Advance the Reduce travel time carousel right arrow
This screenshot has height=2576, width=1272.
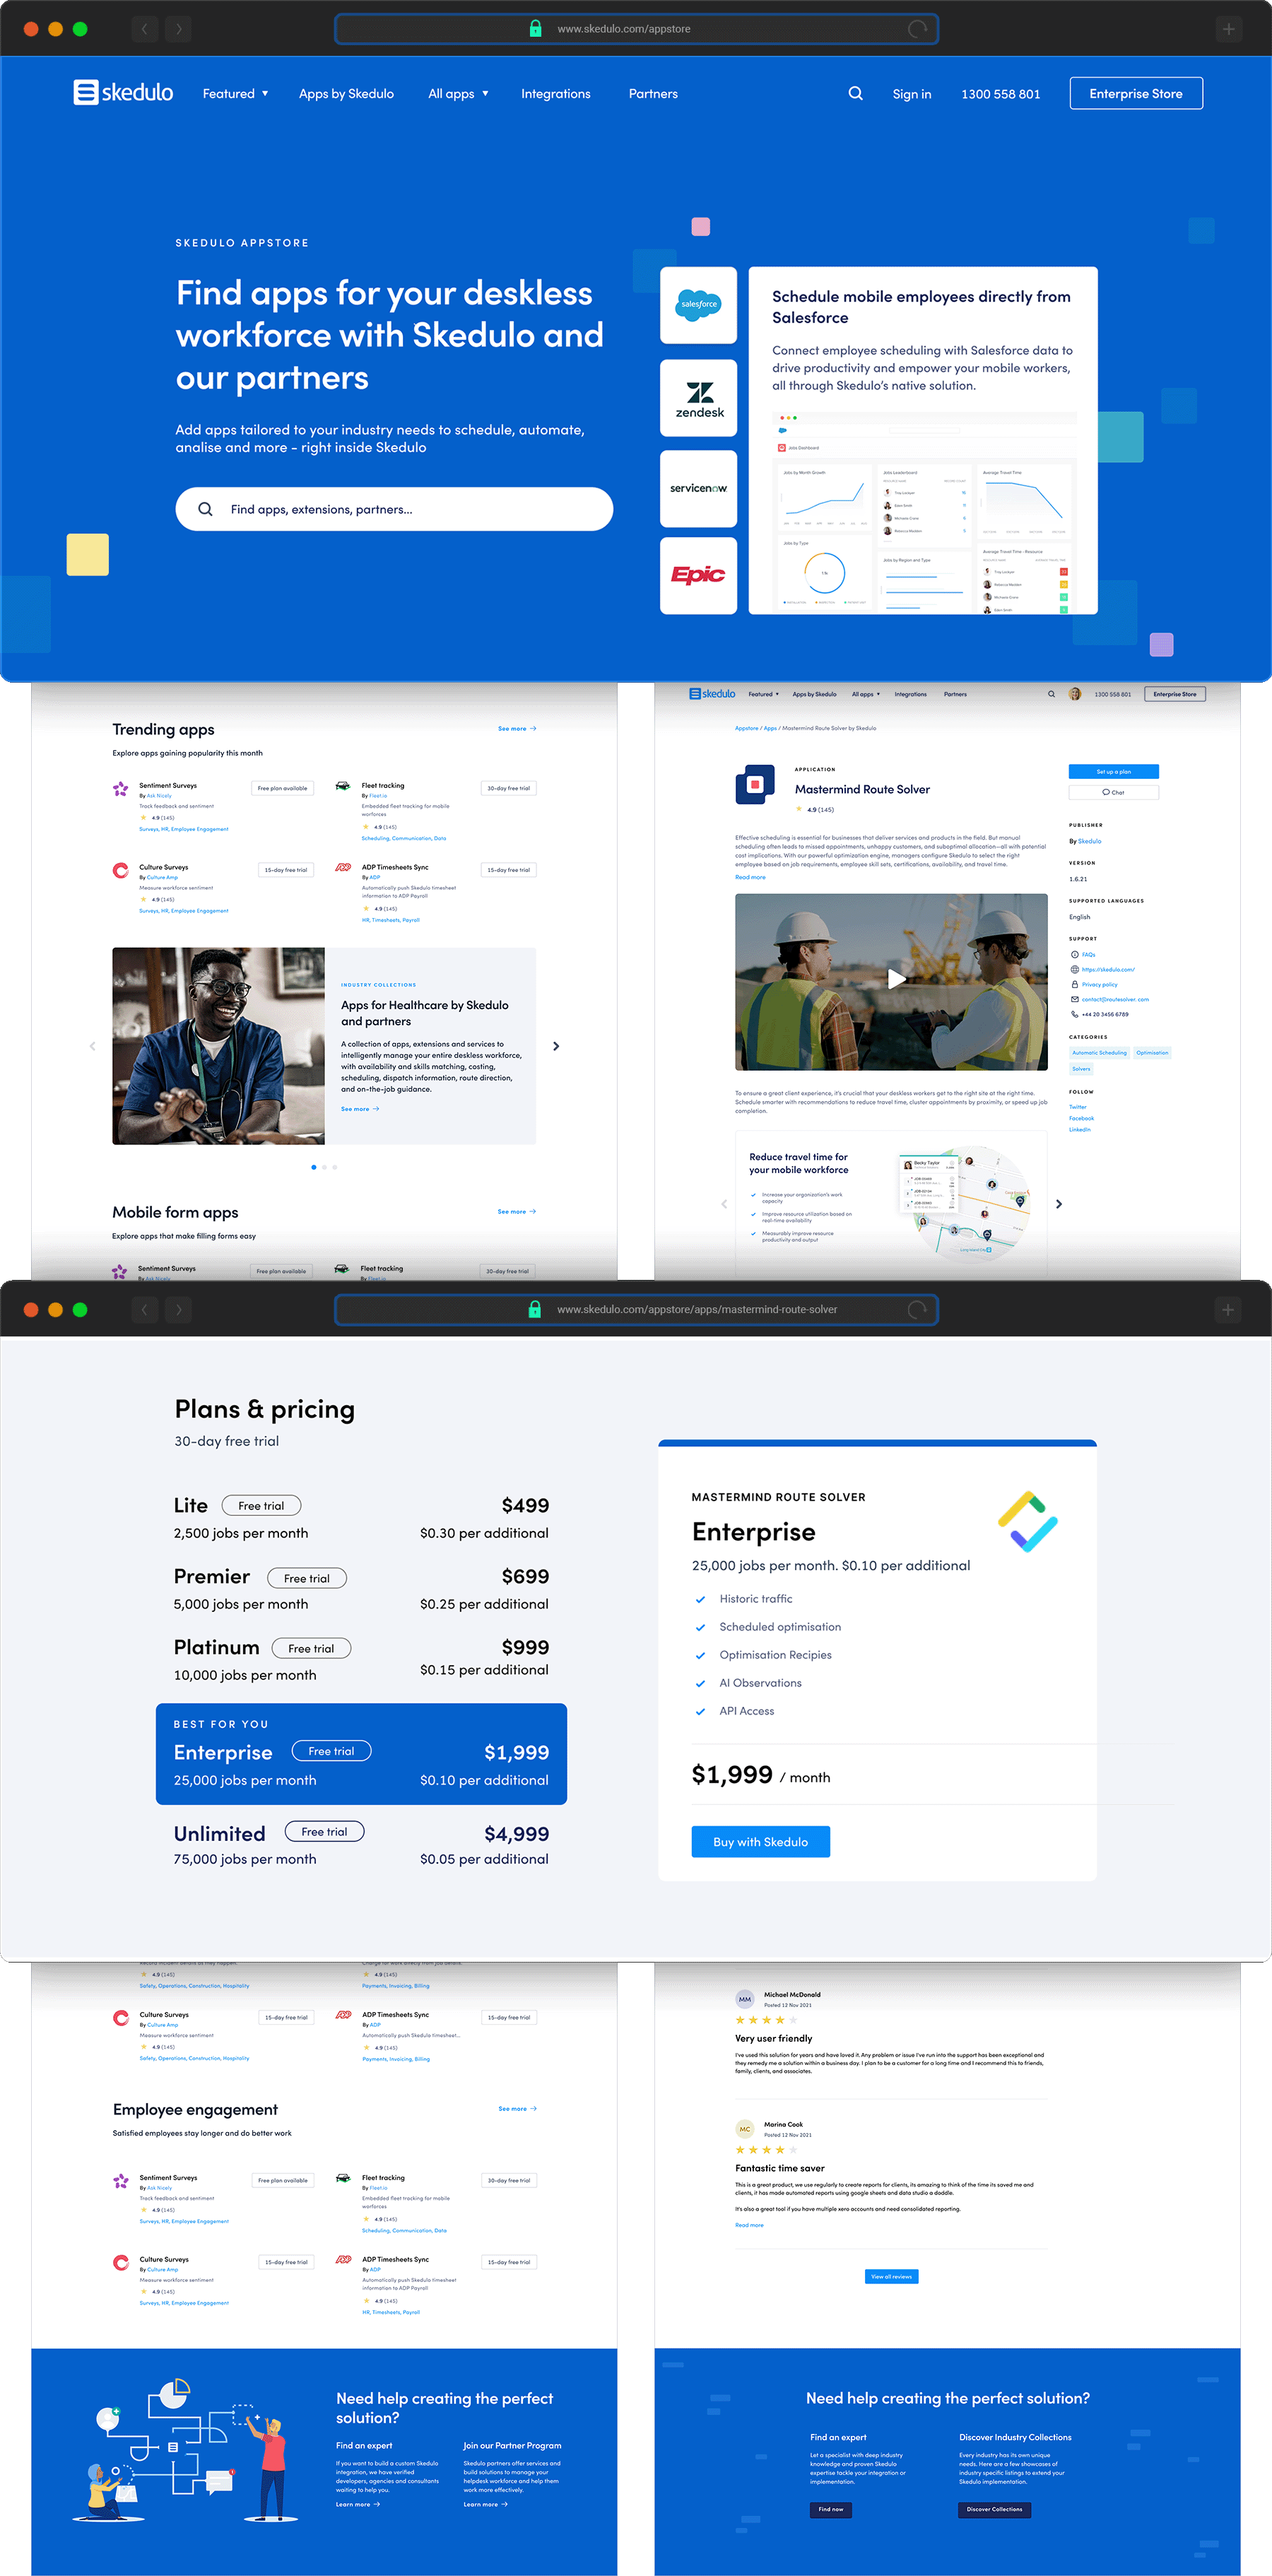pyautogui.click(x=1058, y=1204)
